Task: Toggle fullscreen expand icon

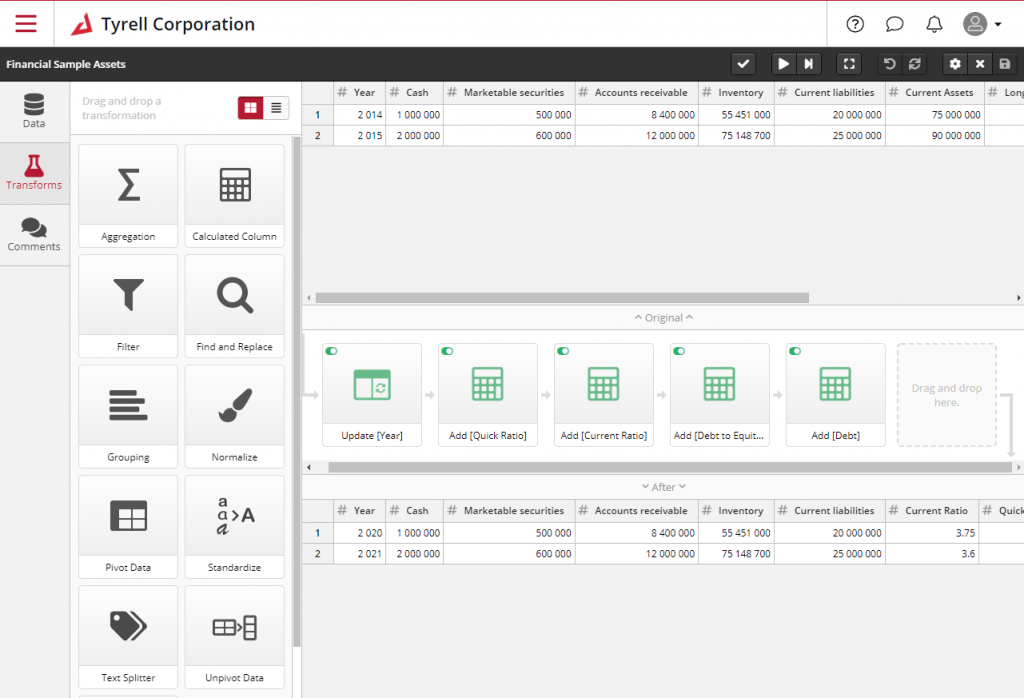Action: [x=849, y=64]
